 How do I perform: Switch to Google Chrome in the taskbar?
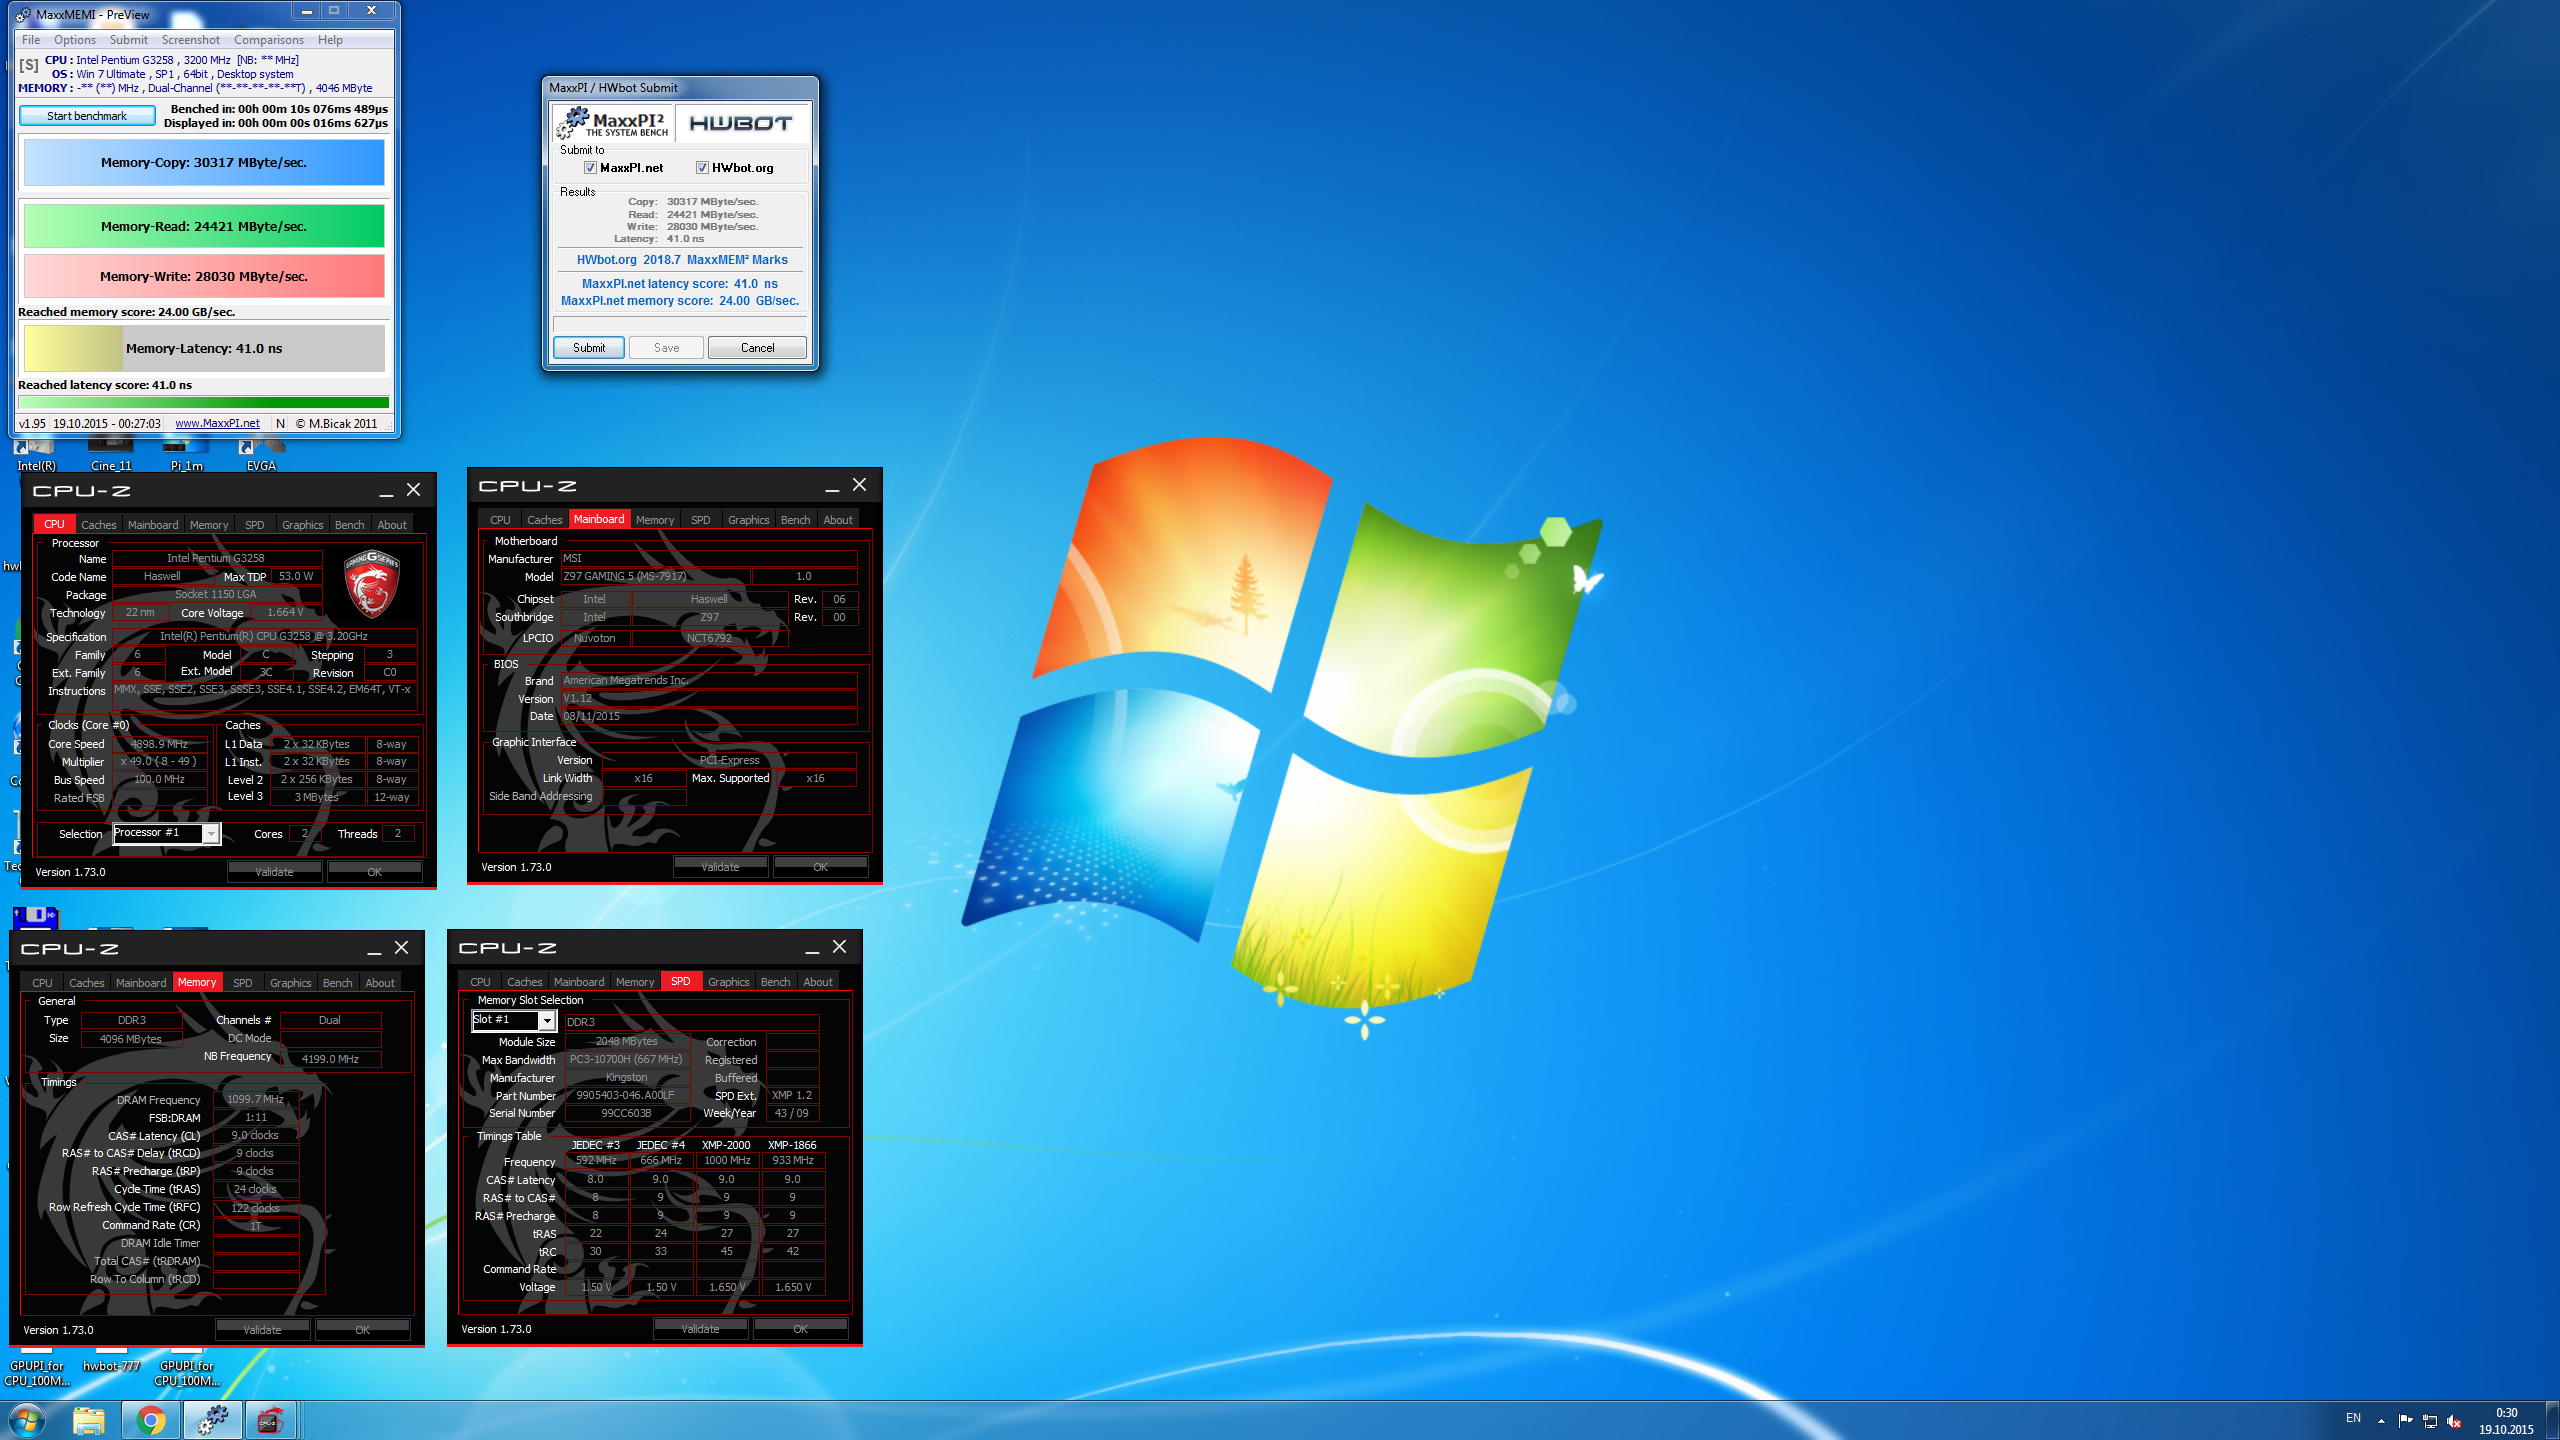coord(151,1420)
